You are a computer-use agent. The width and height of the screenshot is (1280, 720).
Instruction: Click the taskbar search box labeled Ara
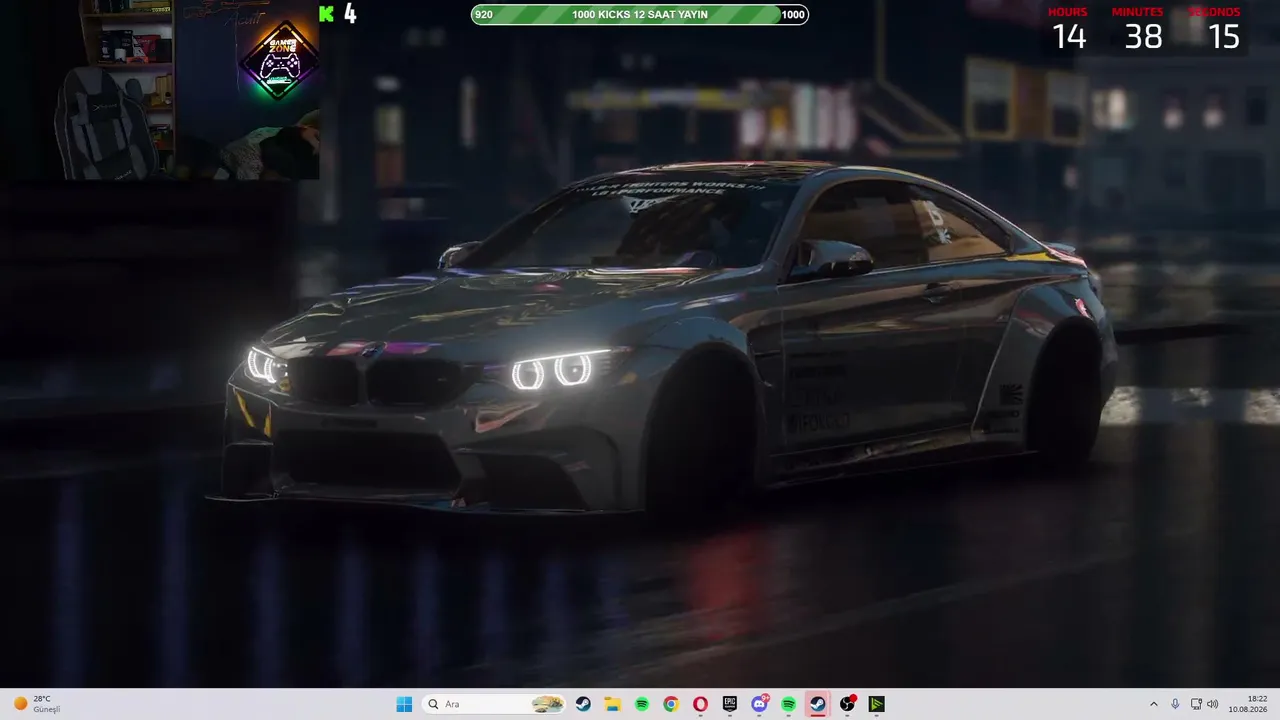496,704
